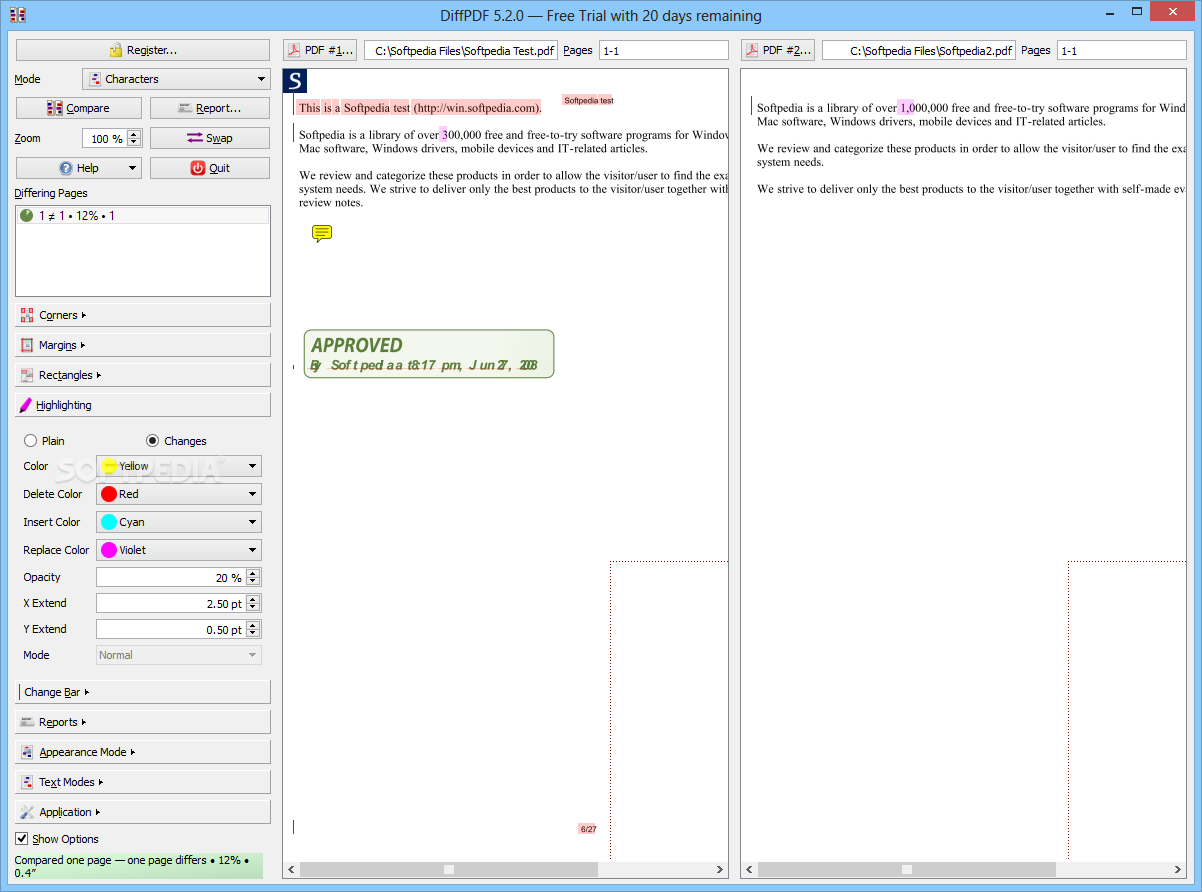This screenshot has width=1202, height=892.
Task: Click the Compare button
Action: 78,108
